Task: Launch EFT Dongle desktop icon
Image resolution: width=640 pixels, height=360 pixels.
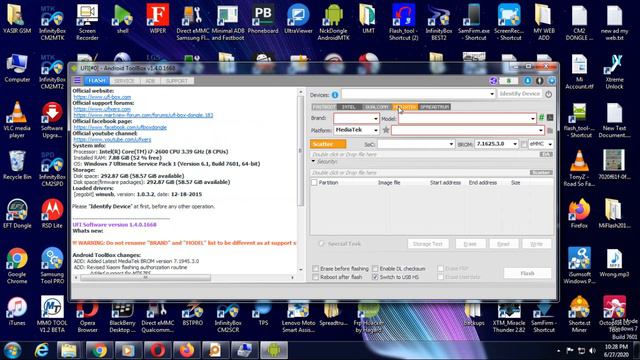Action: coord(17,214)
